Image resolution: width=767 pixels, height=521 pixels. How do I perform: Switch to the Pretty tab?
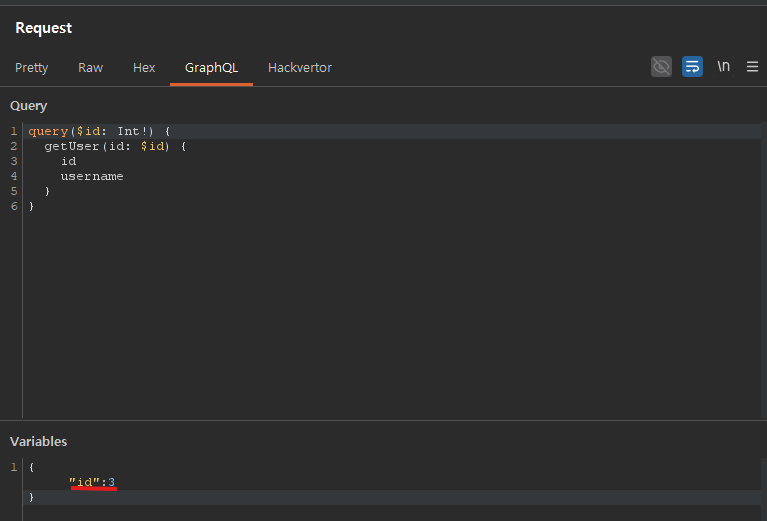pos(31,68)
